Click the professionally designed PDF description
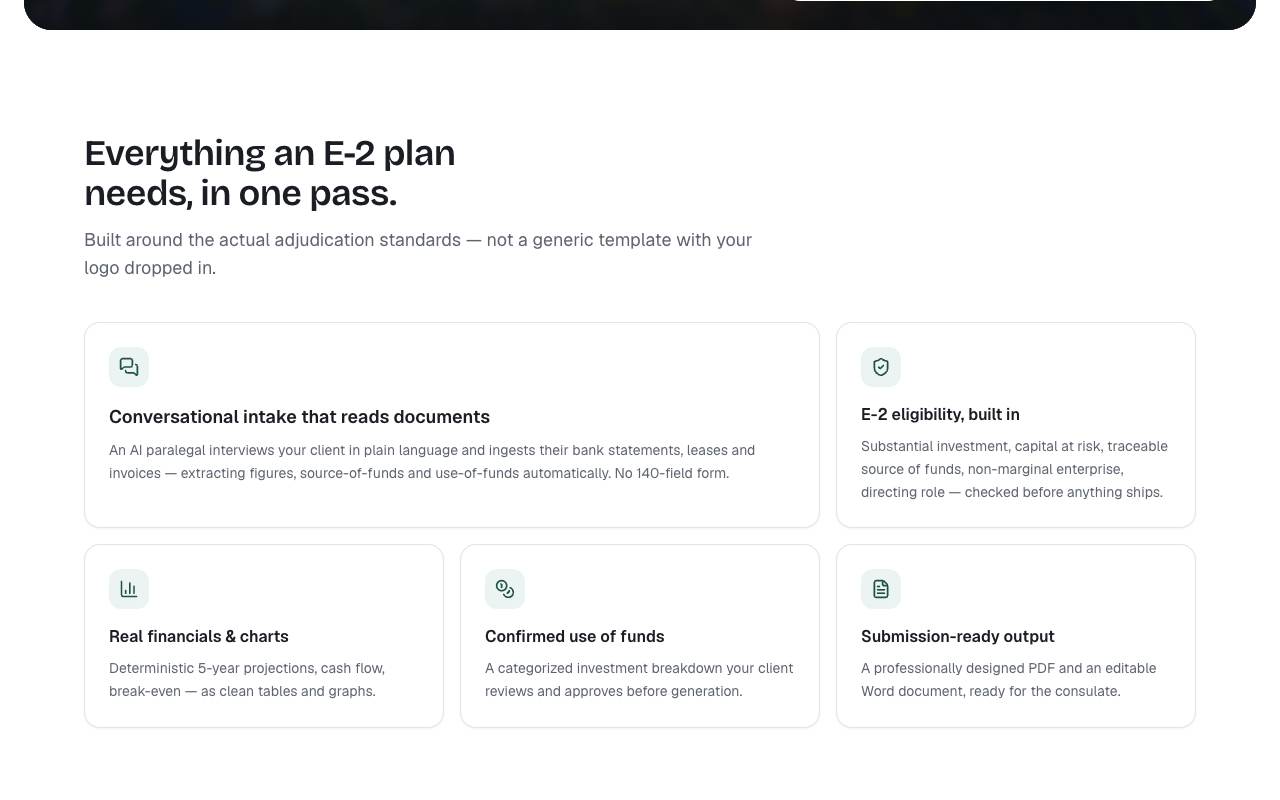The height and width of the screenshot is (800, 1280). 1008,680
